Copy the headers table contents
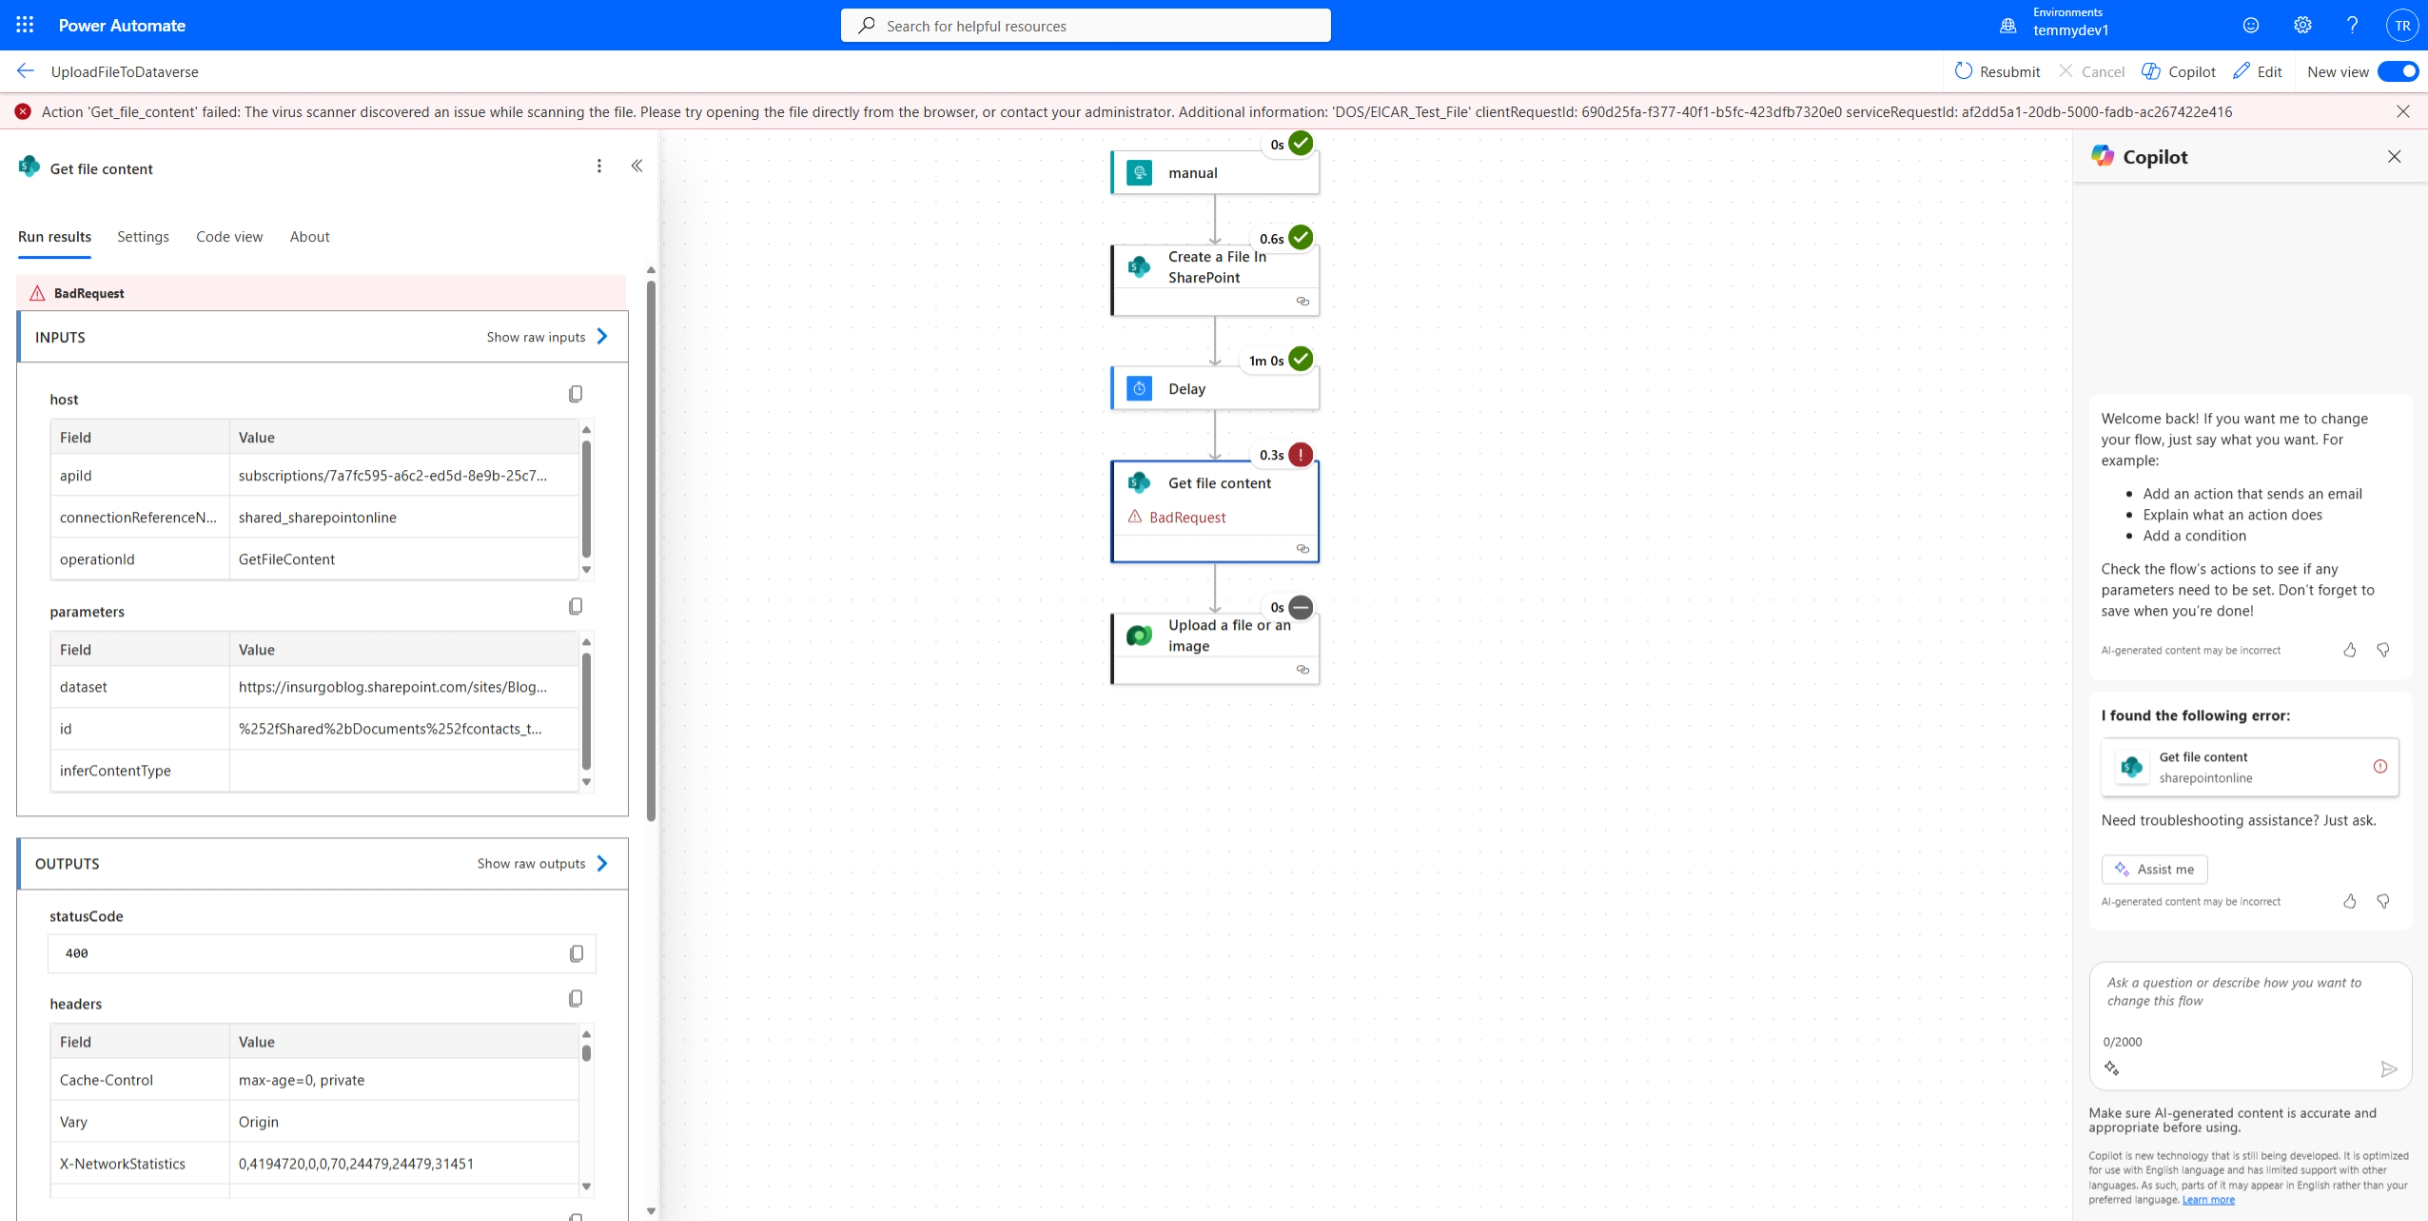Viewport: 2428px width, 1221px height. pyautogui.click(x=576, y=998)
